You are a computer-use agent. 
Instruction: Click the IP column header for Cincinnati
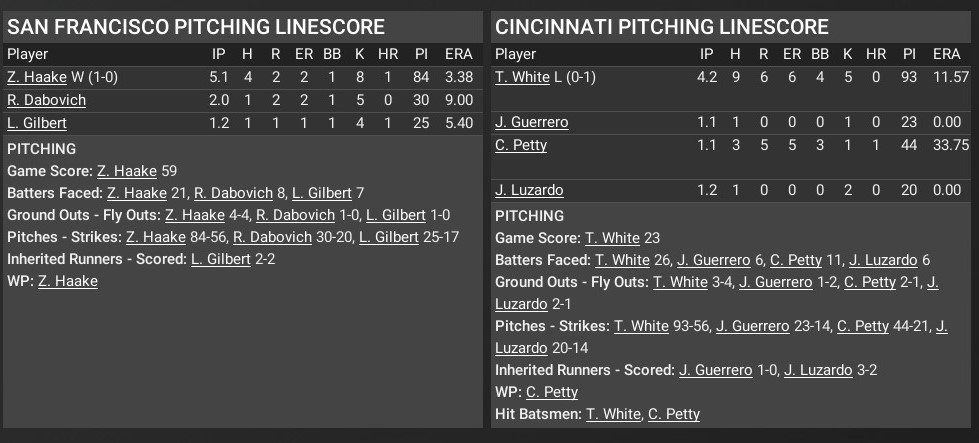(707, 54)
